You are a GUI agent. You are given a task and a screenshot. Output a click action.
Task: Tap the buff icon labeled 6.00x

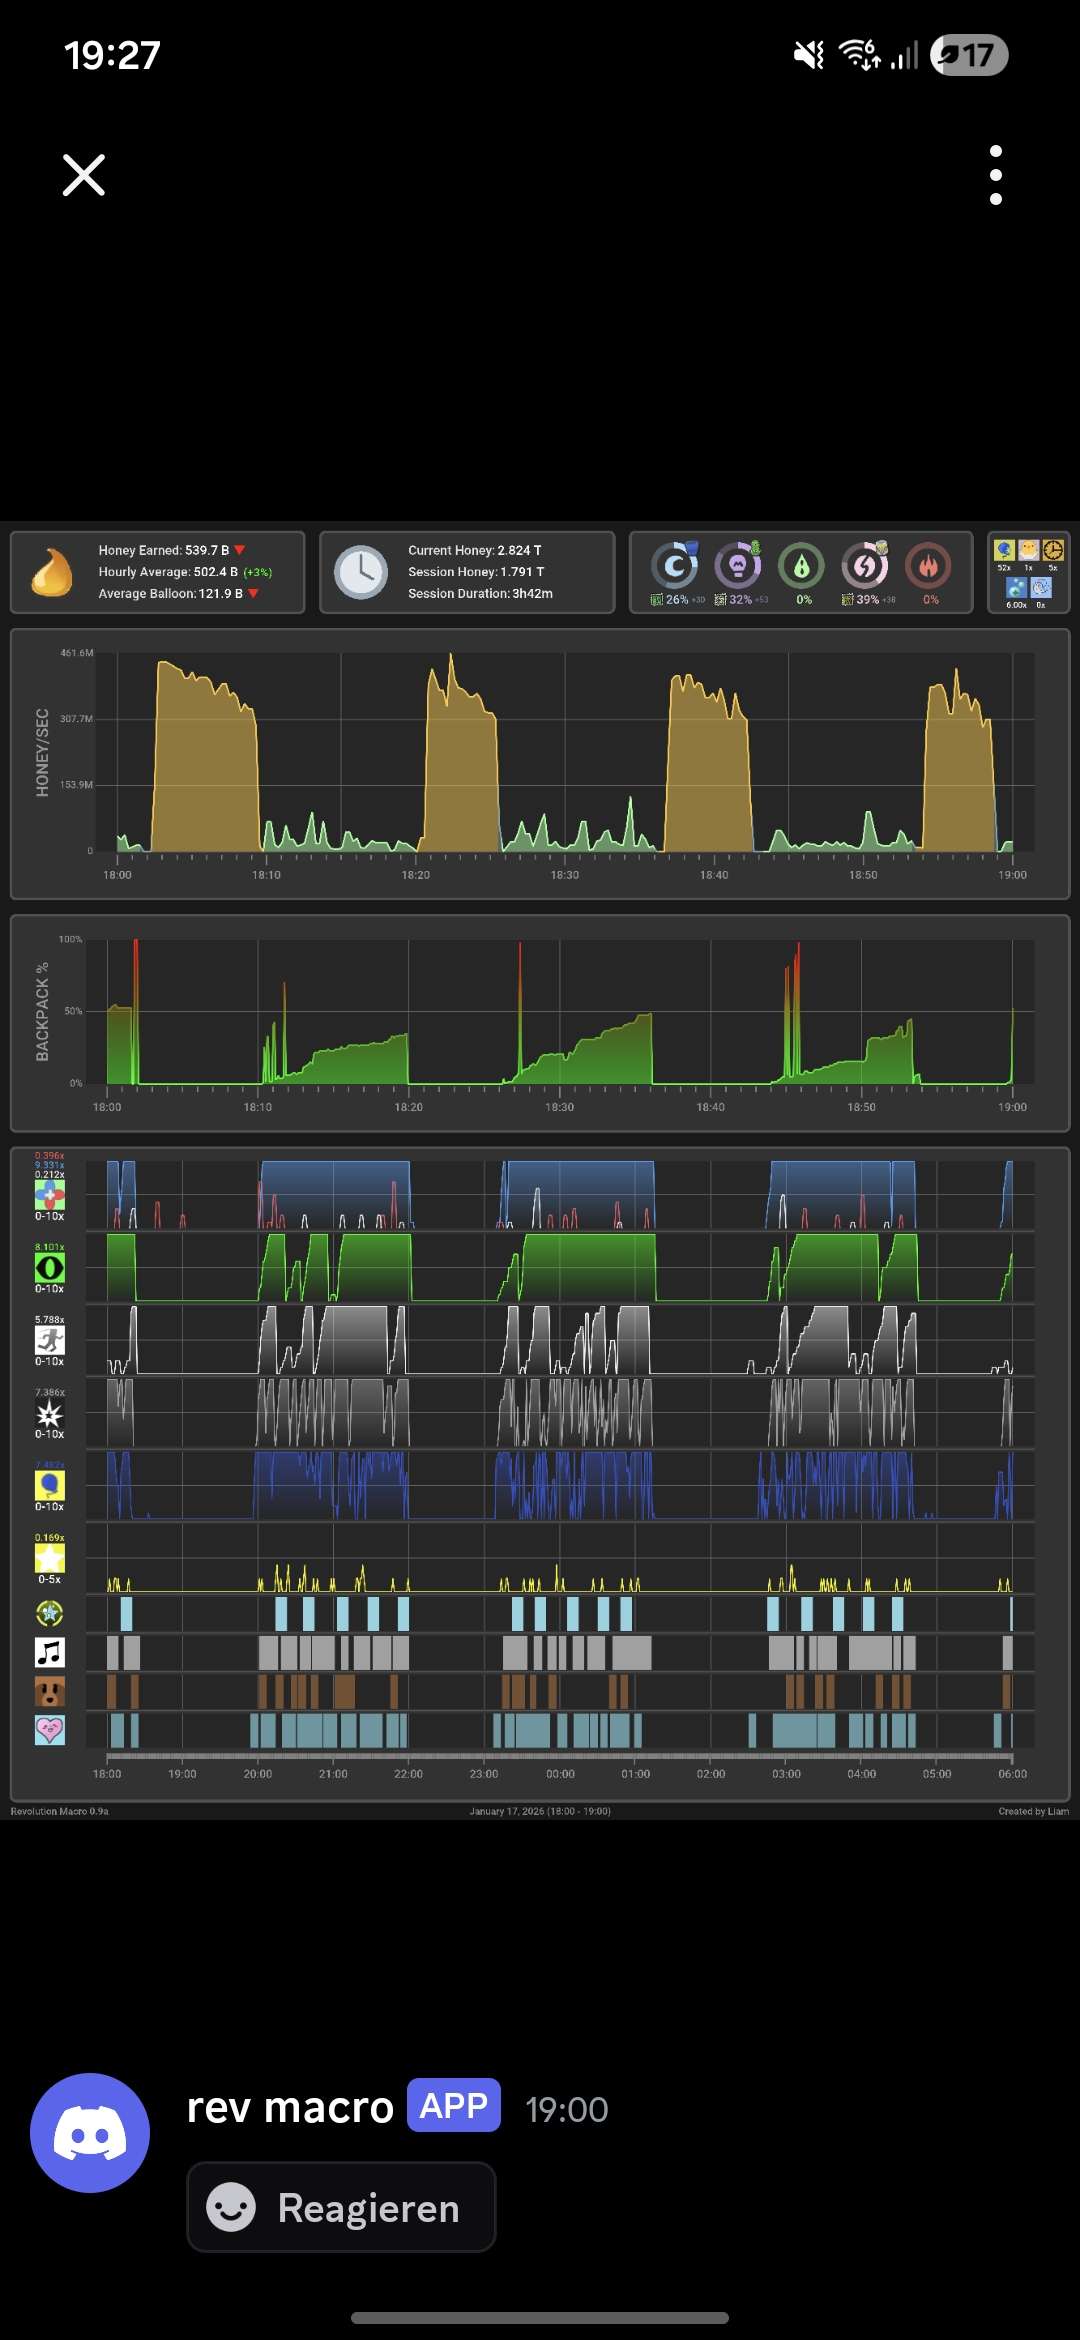(1016, 588)
